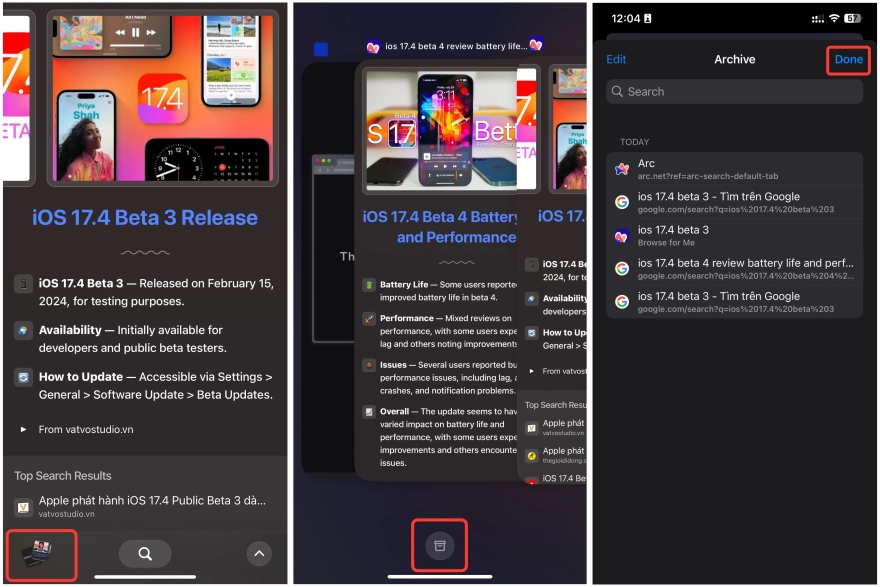Click the Google icon of beta 4 review entry
This screenshot has height=587, width=880.
622,268
